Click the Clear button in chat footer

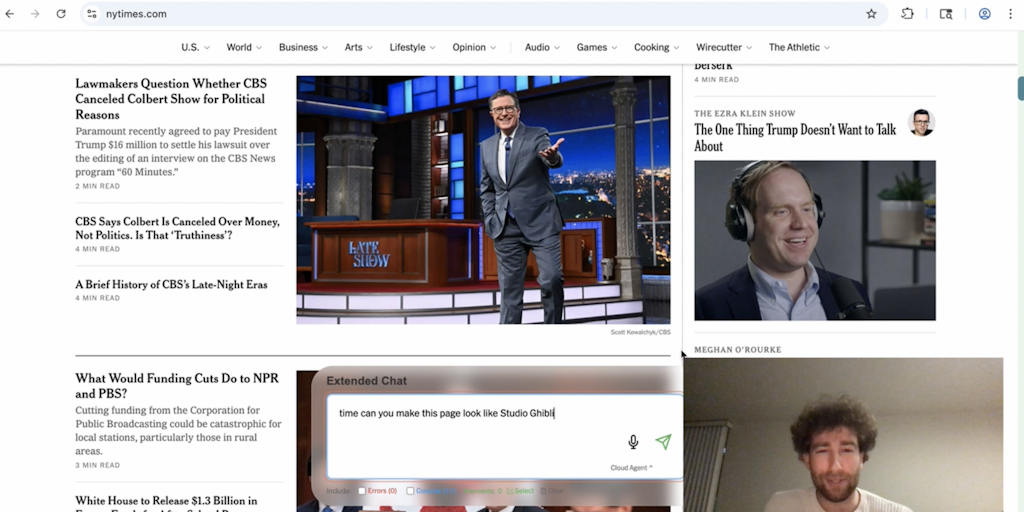[552, 491]
